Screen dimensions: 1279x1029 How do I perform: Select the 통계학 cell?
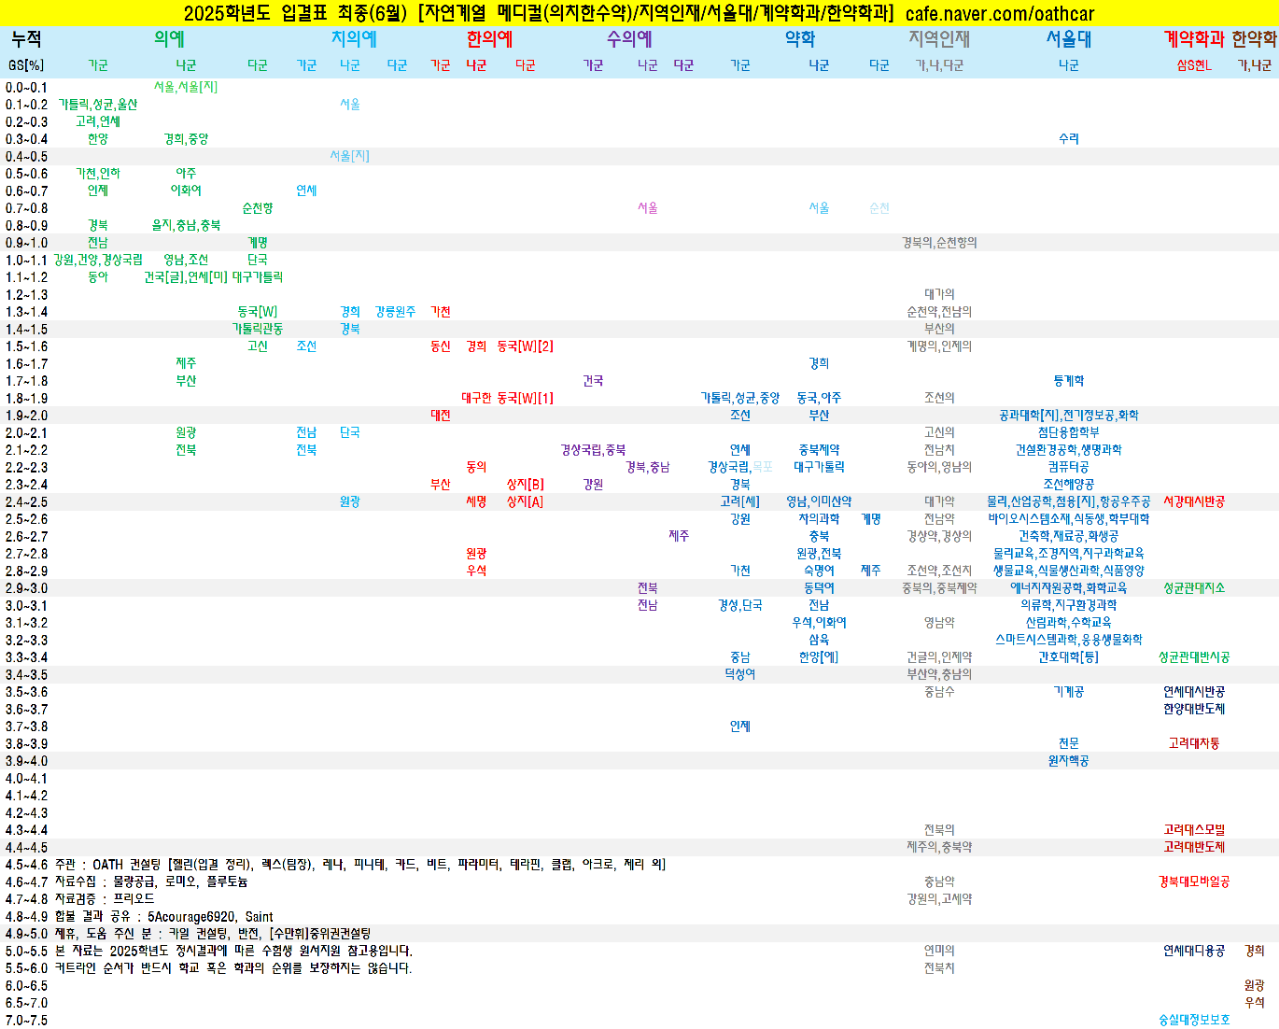1069,381
